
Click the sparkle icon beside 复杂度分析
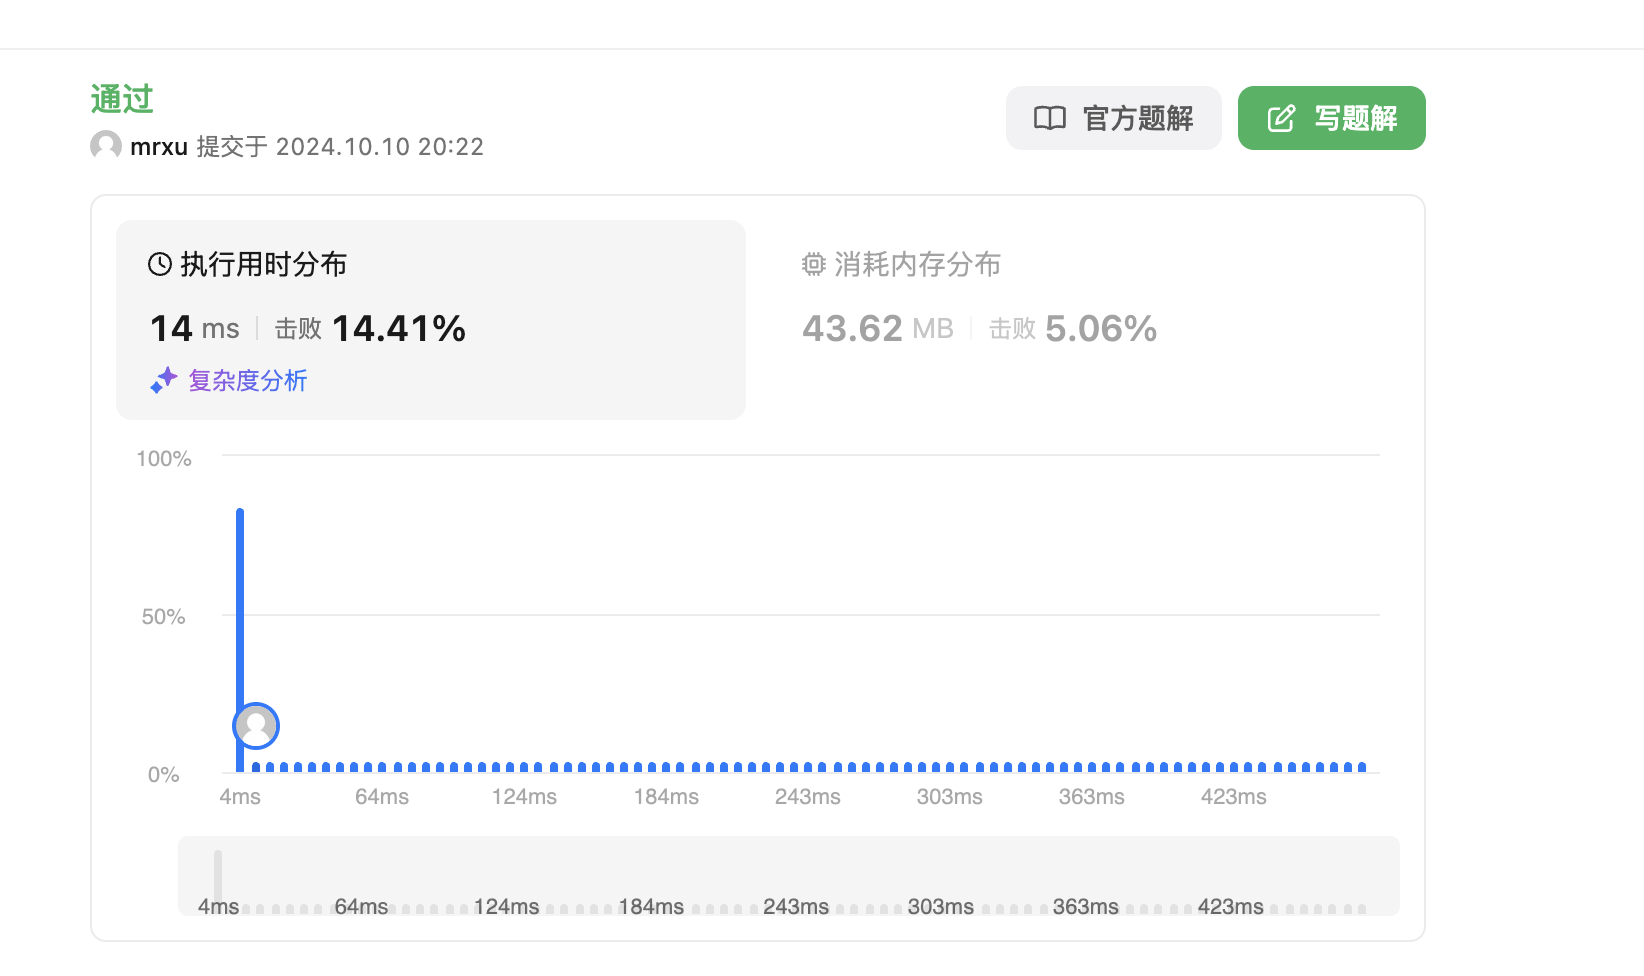click(x=164, y=381)
